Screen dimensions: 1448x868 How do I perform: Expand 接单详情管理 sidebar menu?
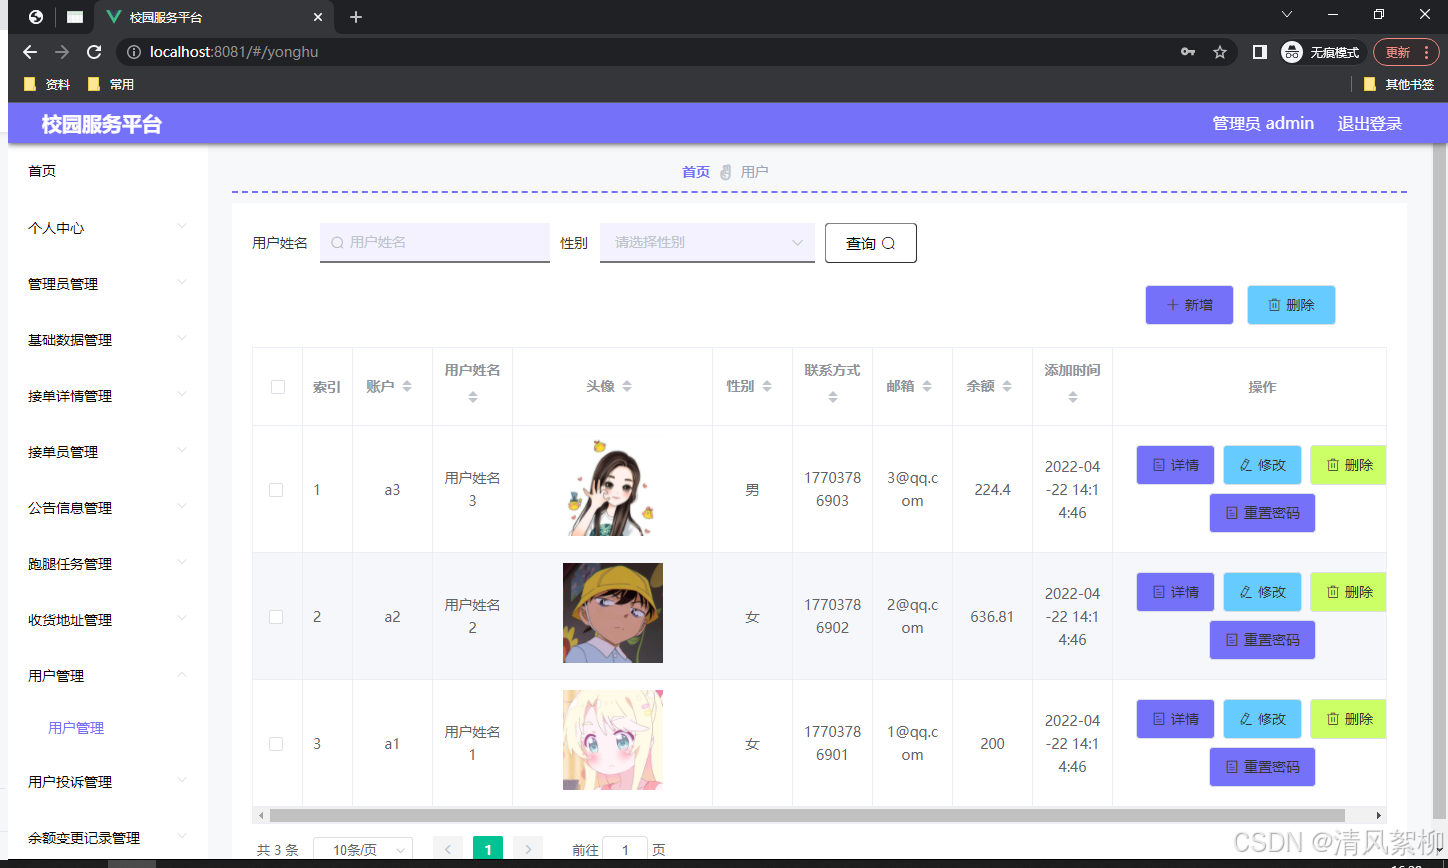[107, 396]
